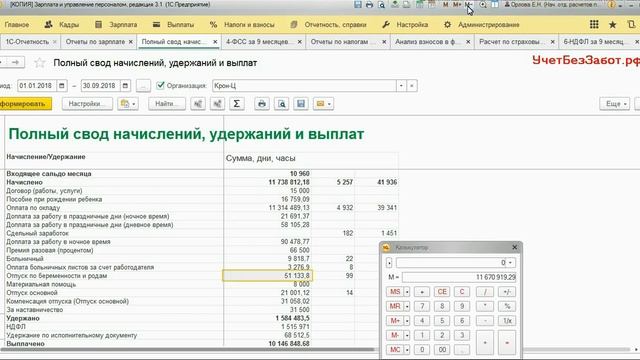Open Налоги и взносы section
Screen dimensions: 640x360
point(242,24)
